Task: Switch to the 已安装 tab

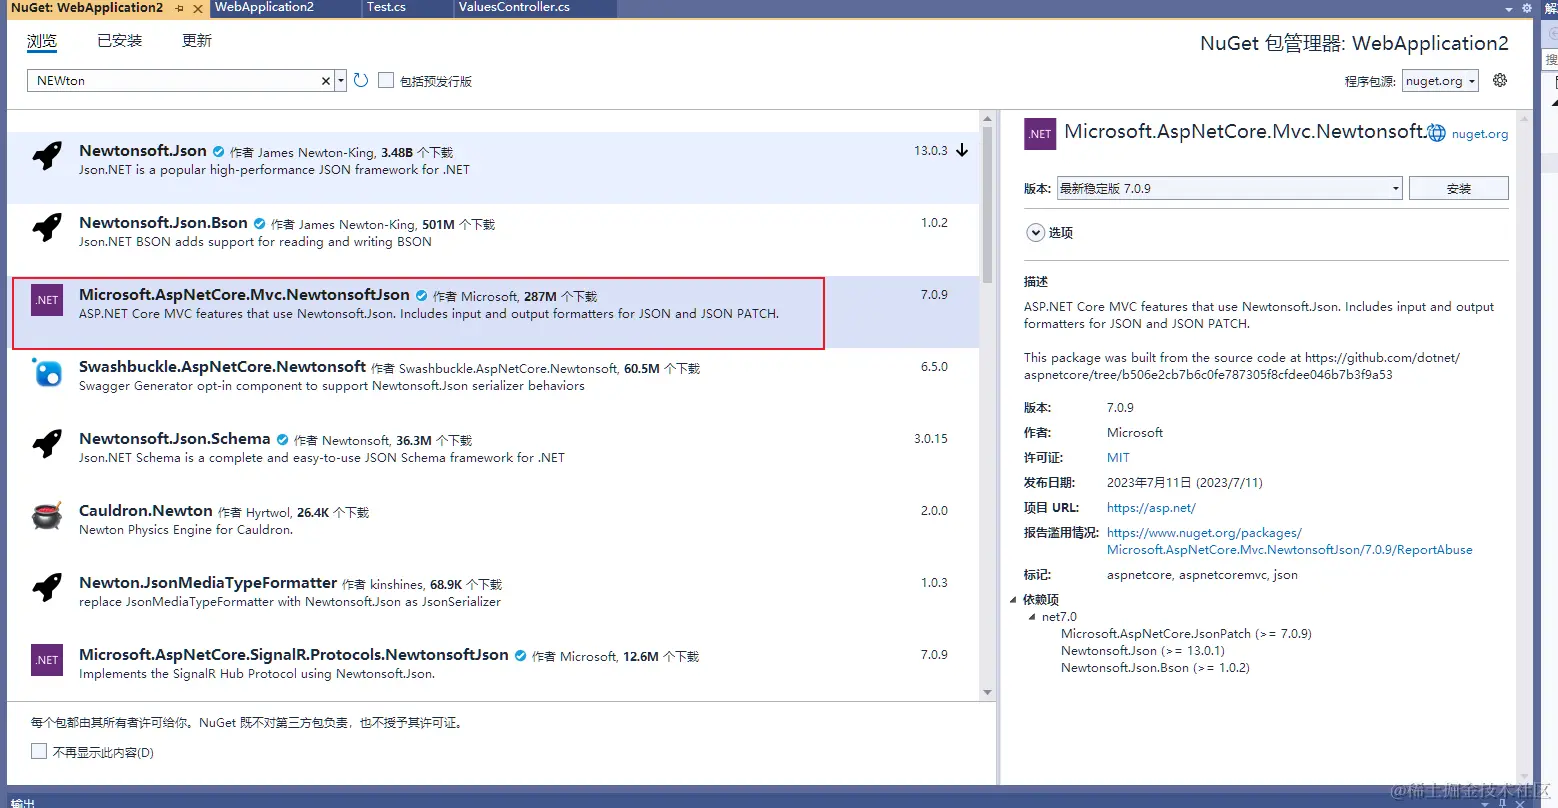Action: tap(120, 41)
